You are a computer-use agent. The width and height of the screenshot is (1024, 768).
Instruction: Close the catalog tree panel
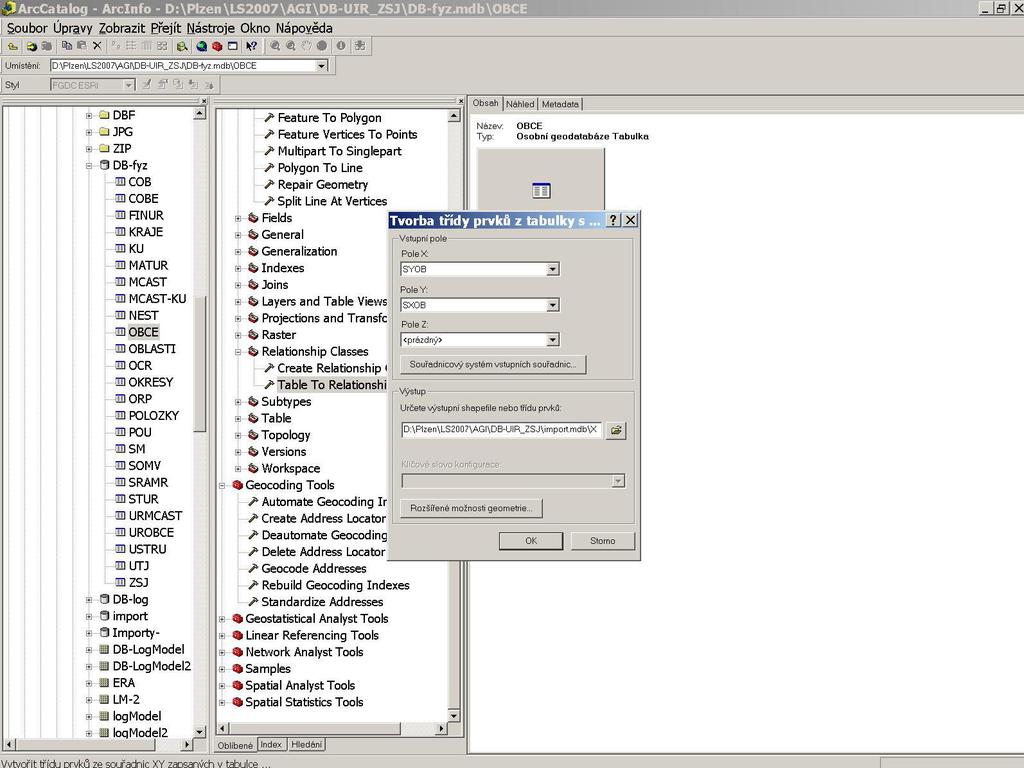[x=204, y=101]
